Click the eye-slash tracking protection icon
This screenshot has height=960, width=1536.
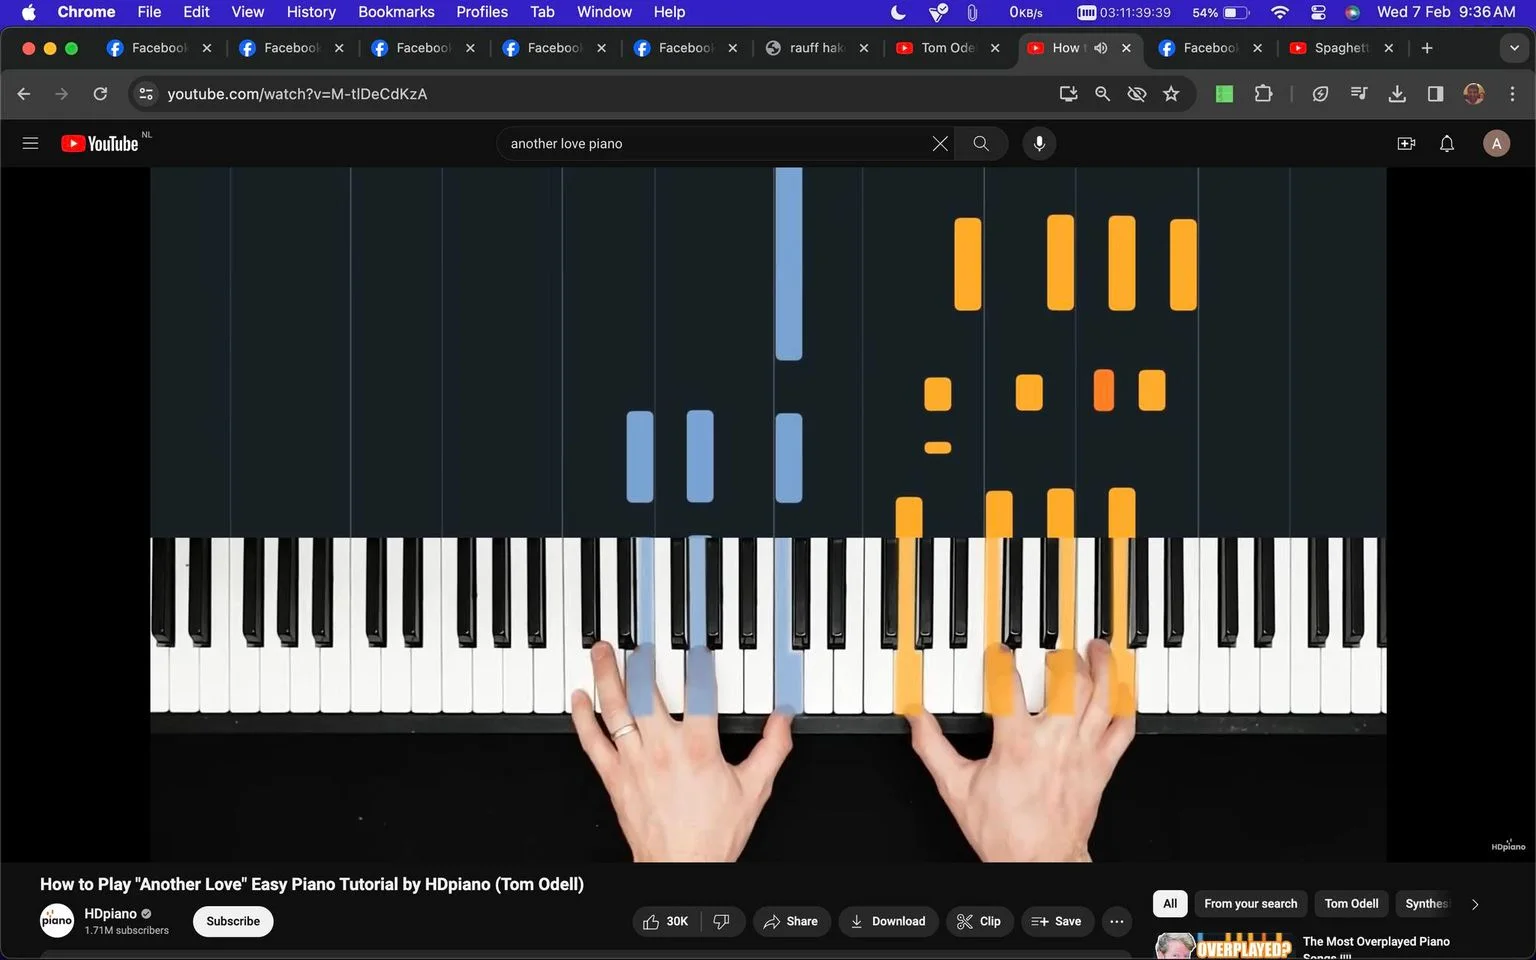(1136, 93)
